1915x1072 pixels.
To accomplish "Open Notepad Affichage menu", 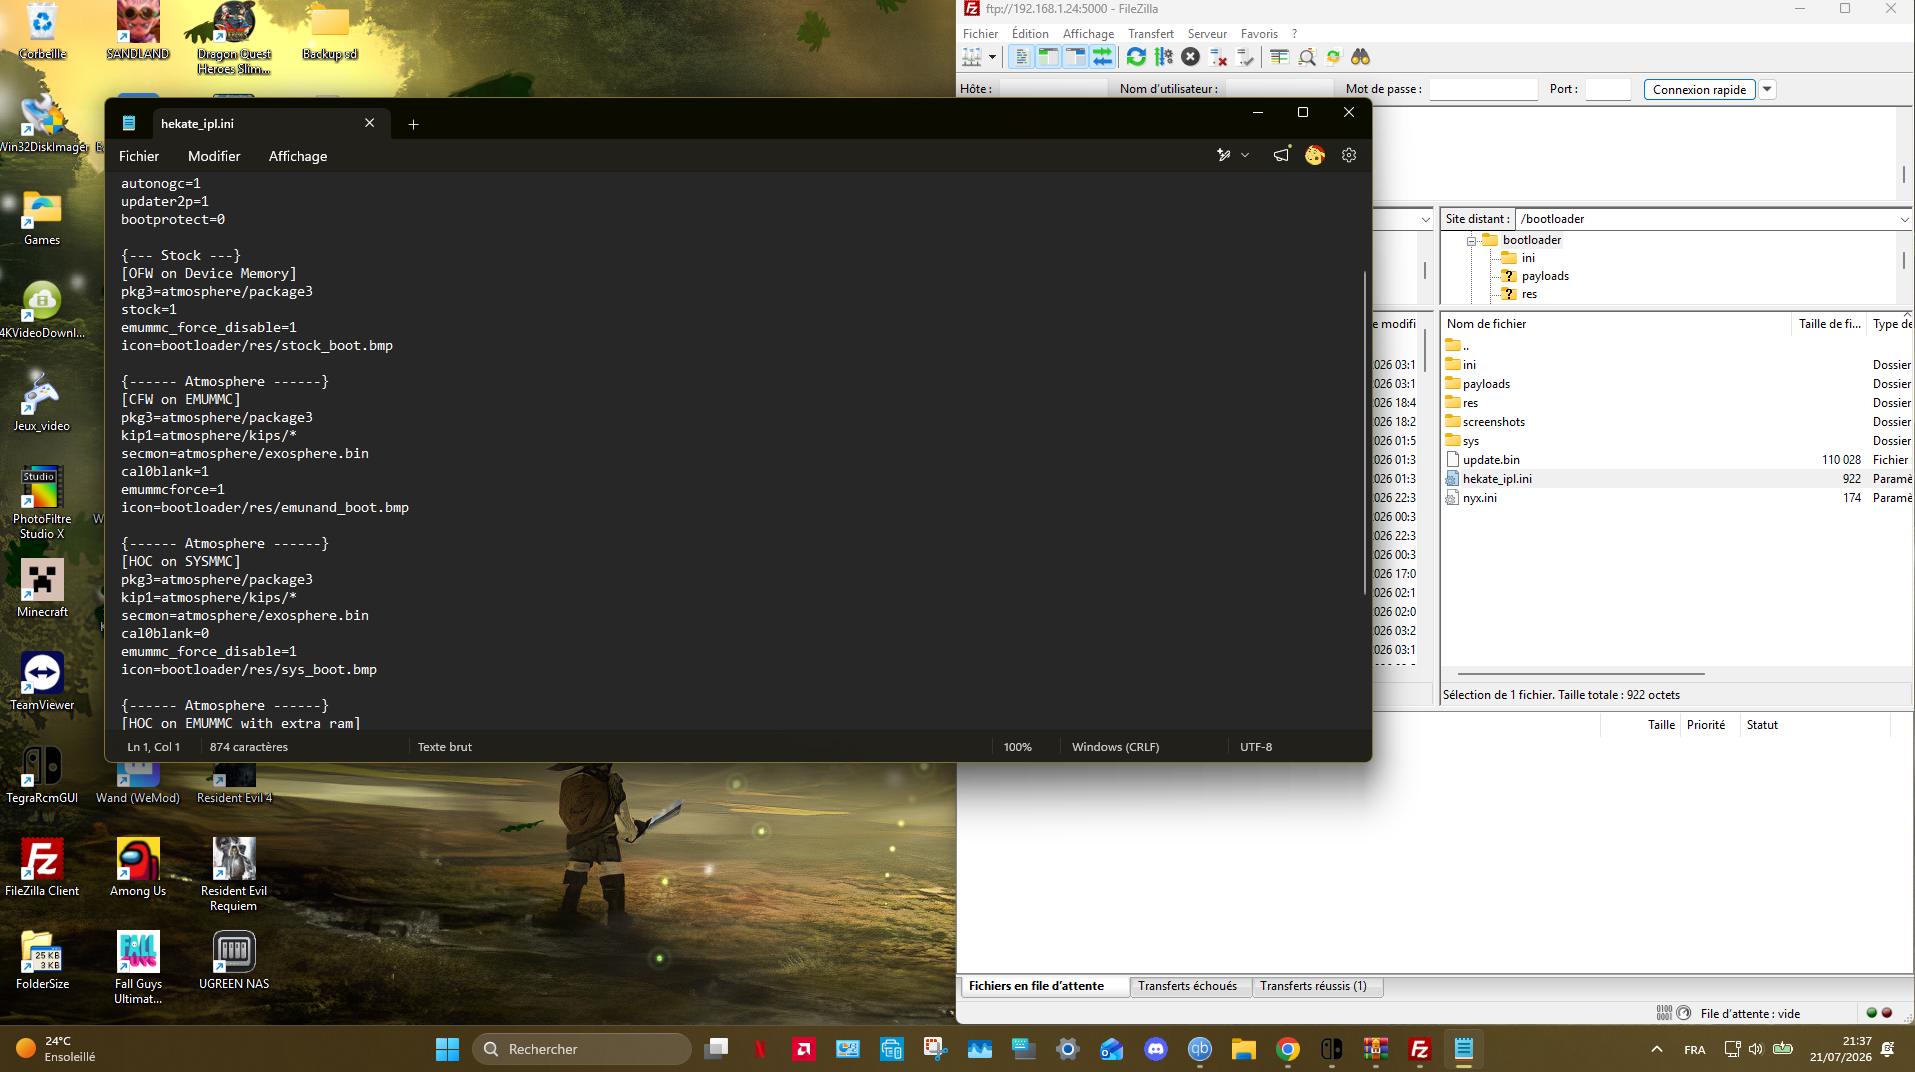I will 298,156.
